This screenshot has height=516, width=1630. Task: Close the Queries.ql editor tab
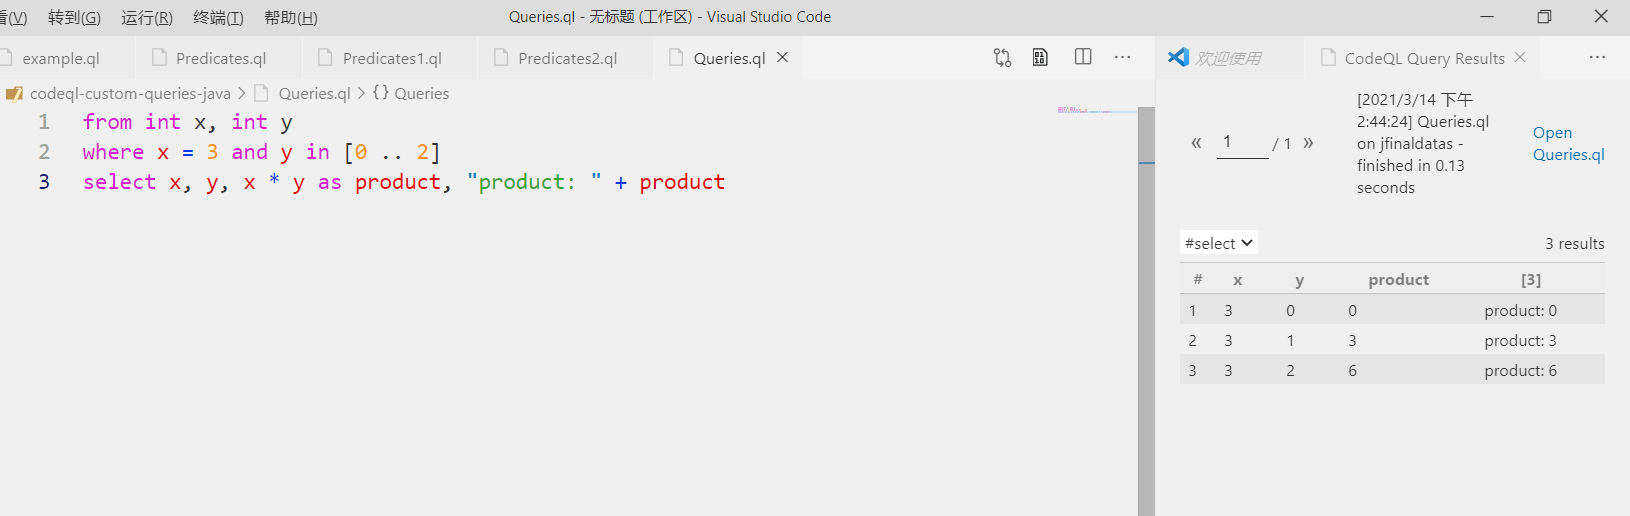pyautogui.click(x=783, y=57)
